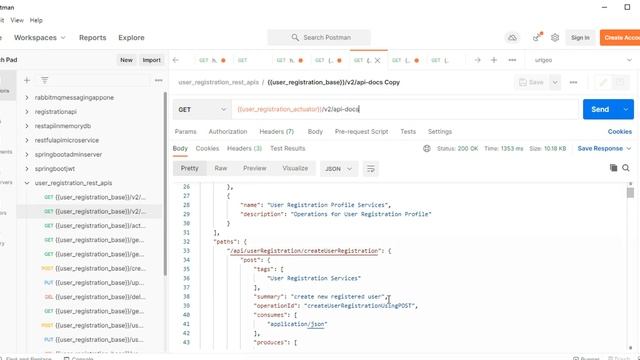
Task: Open the satellite capture requests icon
Action: tap(537, 37)
